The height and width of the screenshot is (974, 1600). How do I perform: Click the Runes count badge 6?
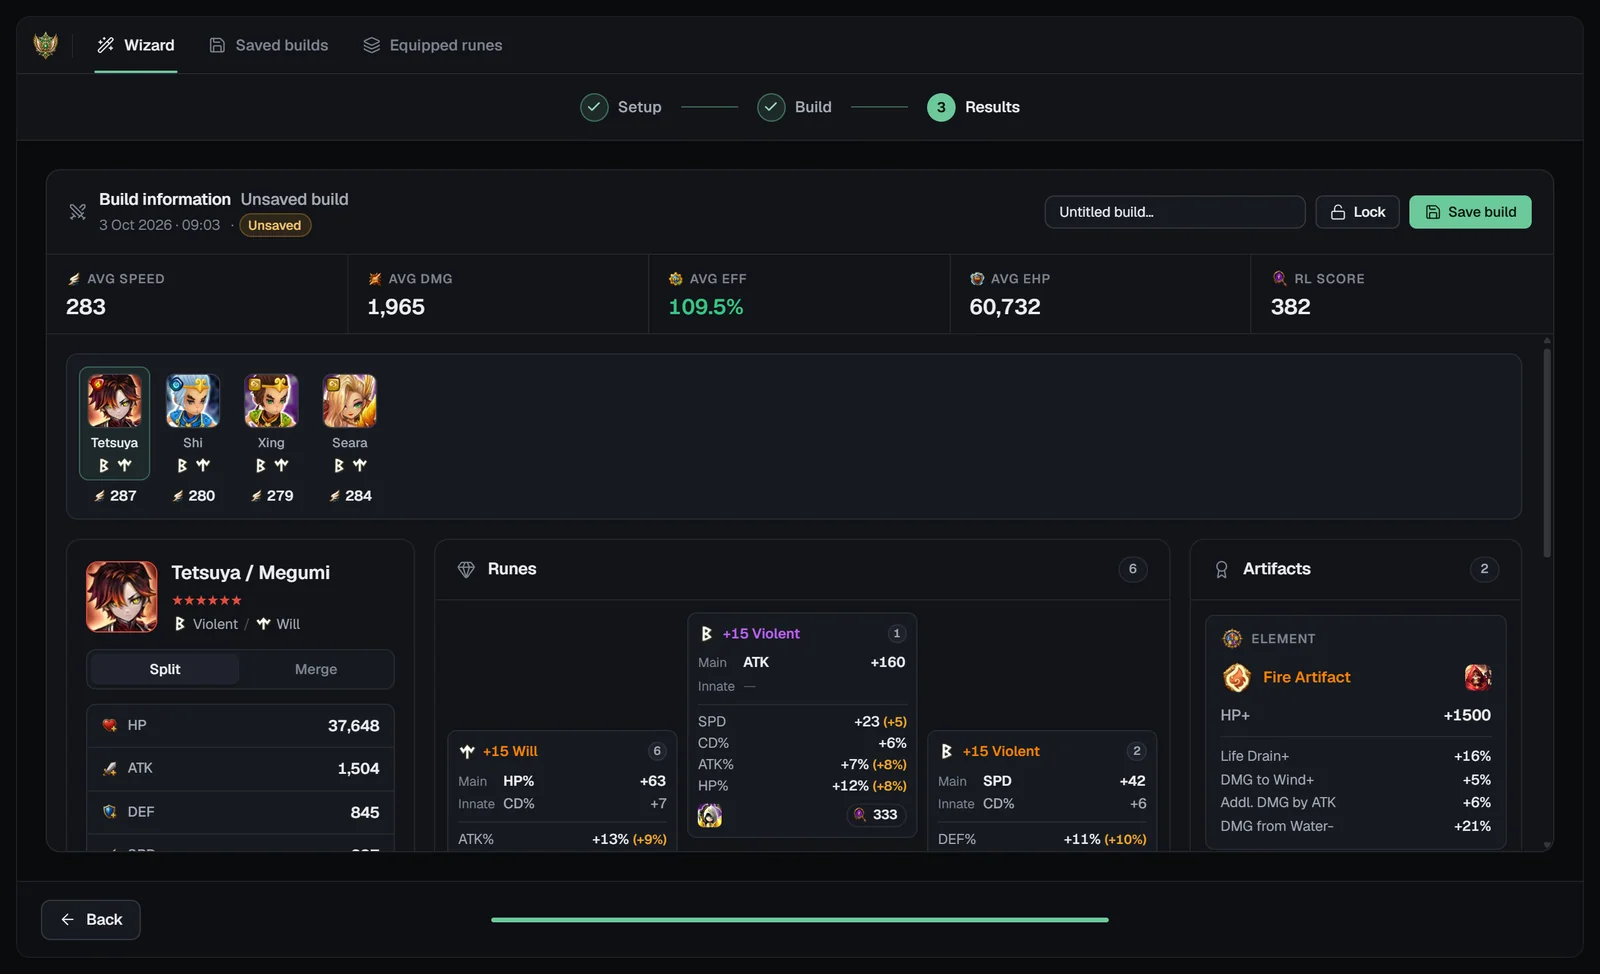click(1133, 569)
